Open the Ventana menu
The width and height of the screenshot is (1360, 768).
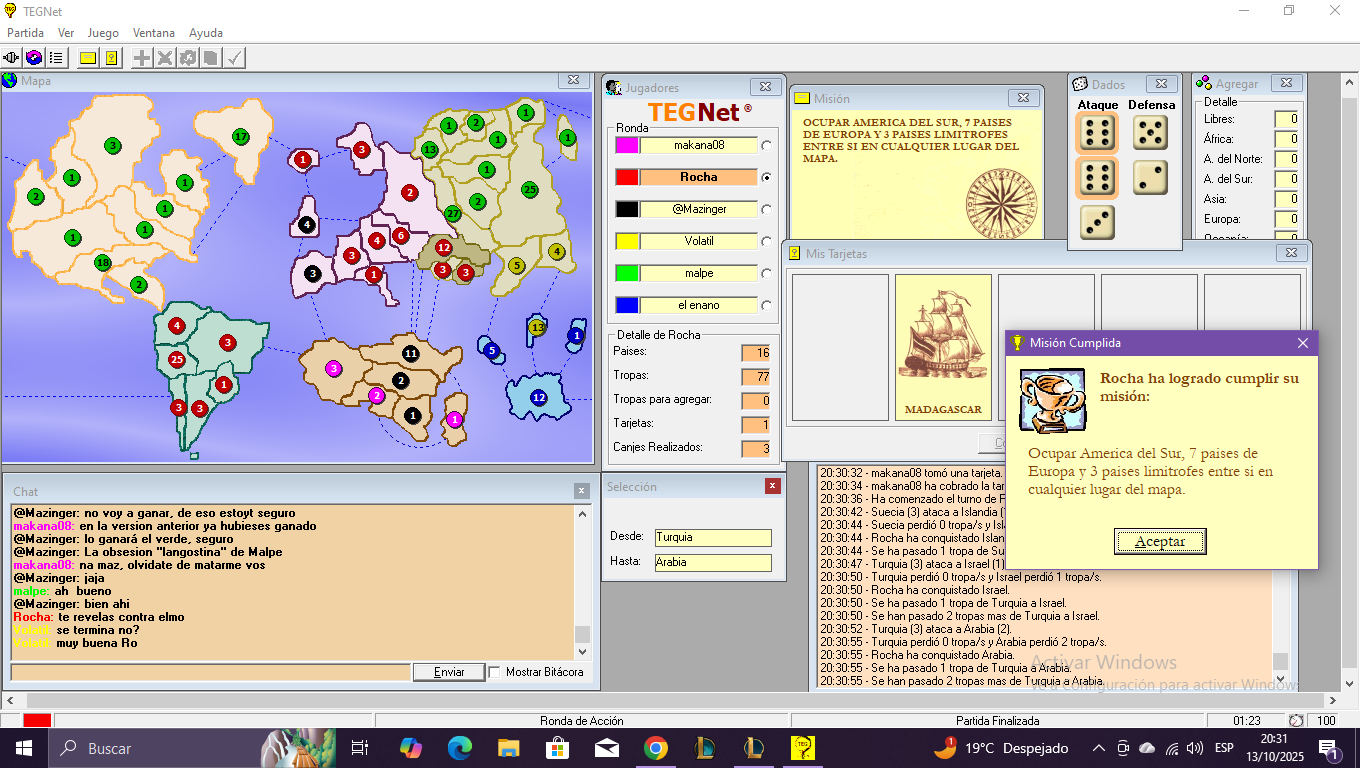click(153, 33)
